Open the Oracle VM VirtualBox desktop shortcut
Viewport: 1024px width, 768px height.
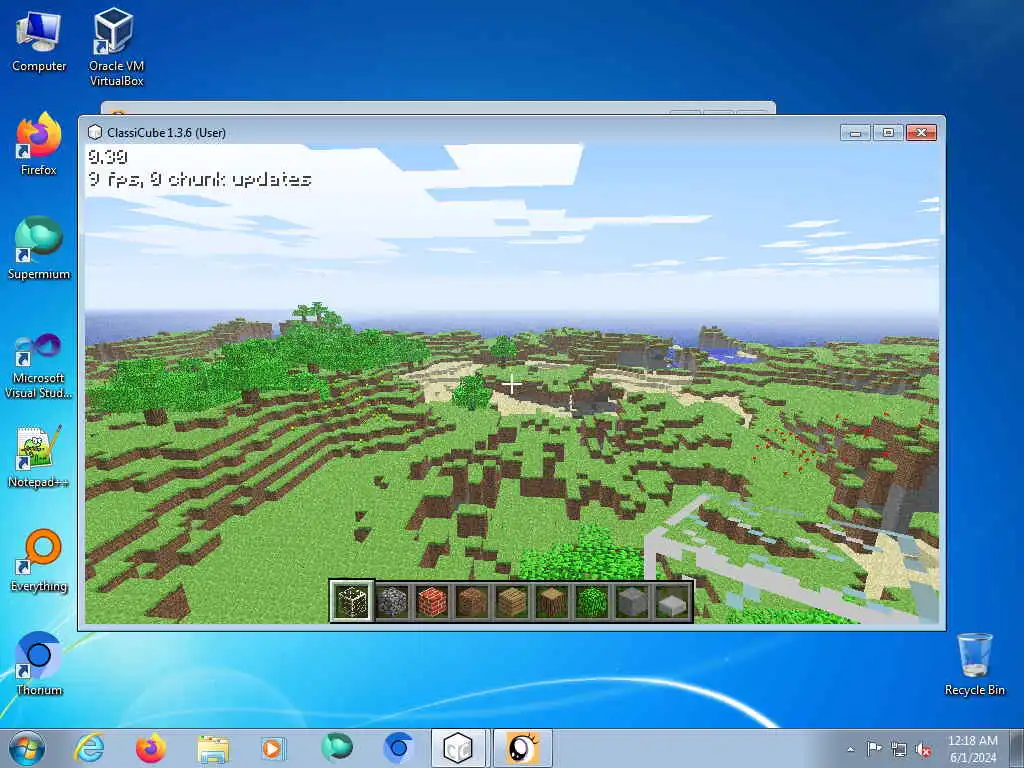[116, 47]
